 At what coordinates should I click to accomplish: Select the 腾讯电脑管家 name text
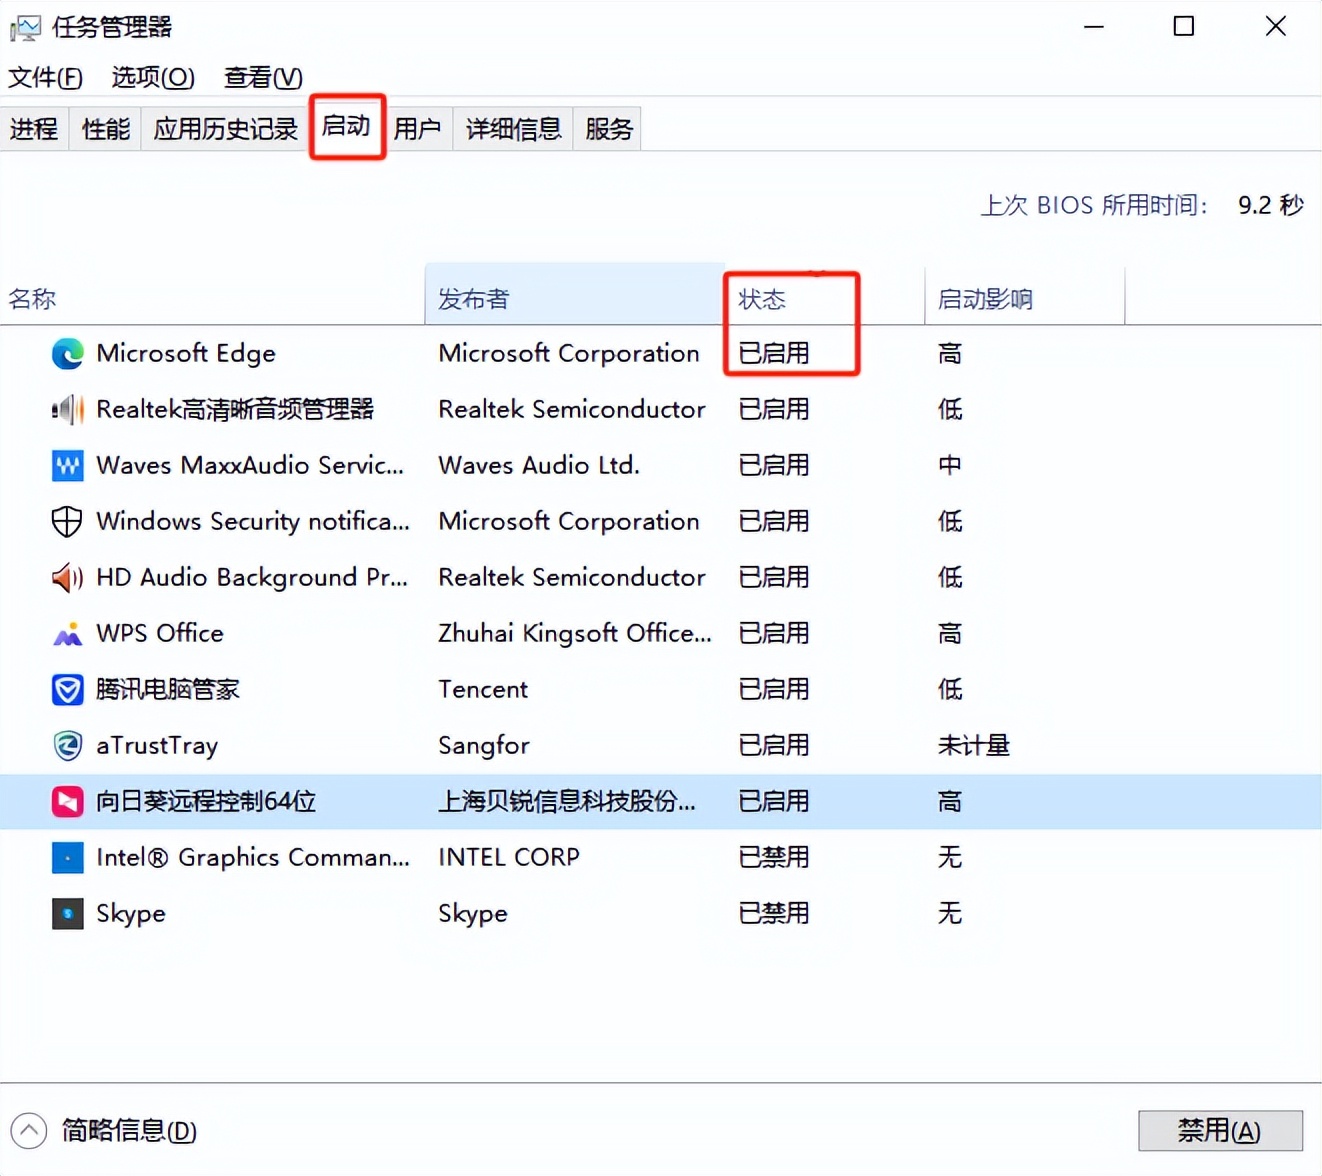168,689
